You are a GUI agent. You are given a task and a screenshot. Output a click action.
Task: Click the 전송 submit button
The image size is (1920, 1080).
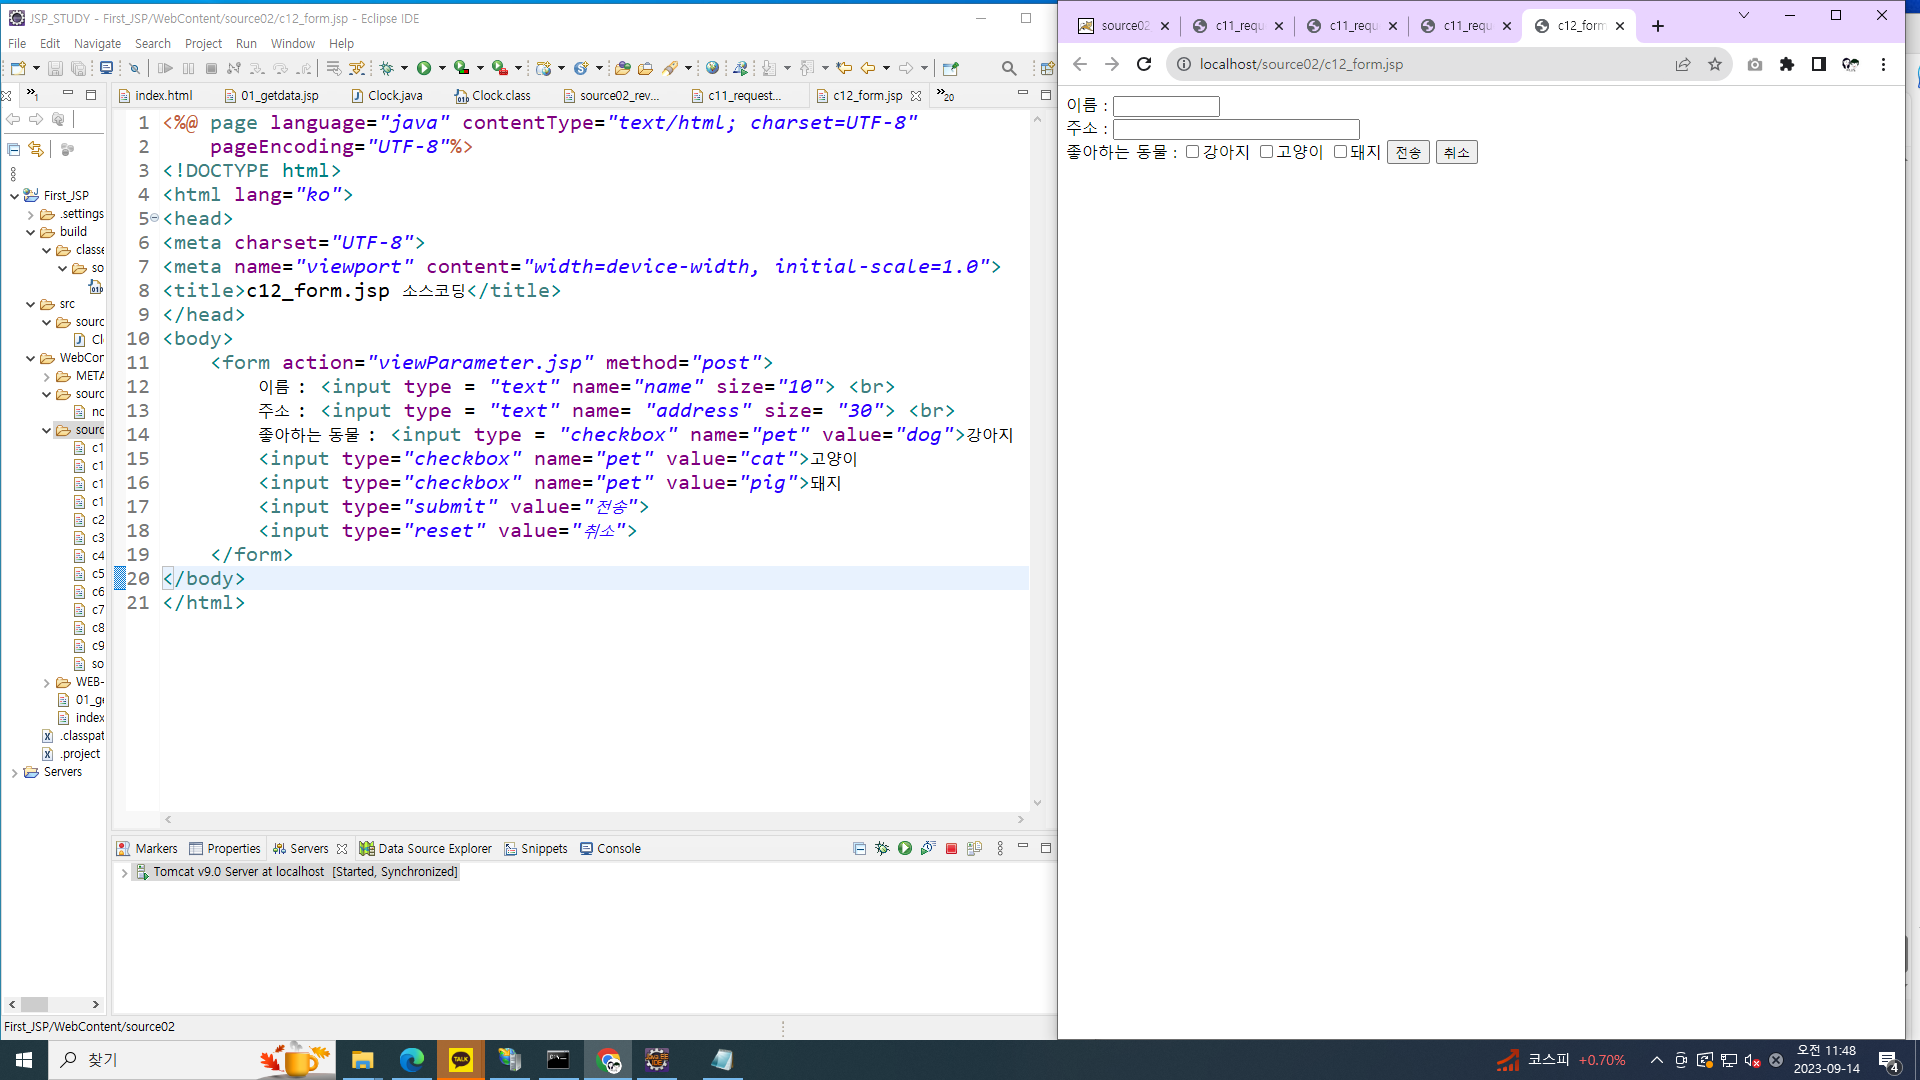pos(1407,152)
